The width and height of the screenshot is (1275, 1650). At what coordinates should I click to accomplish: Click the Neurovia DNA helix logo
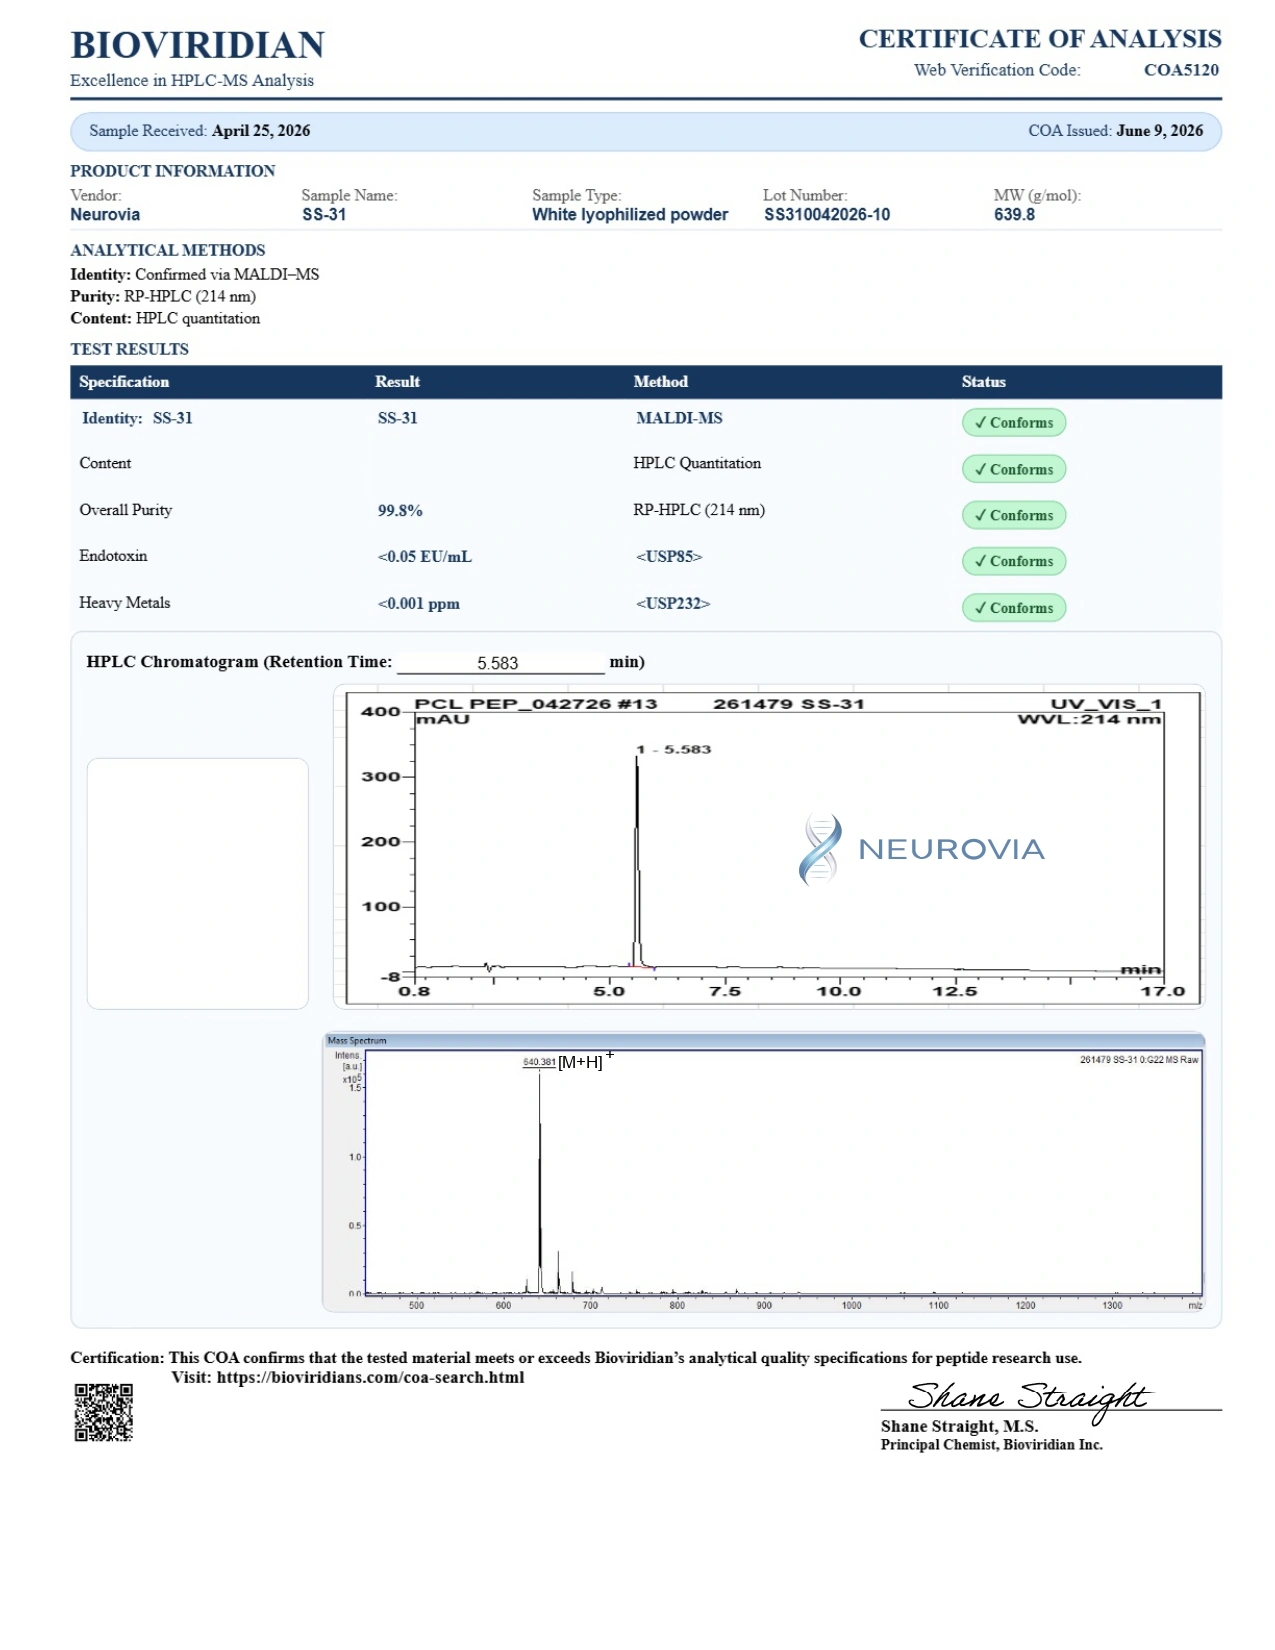[x=820, y=849]
